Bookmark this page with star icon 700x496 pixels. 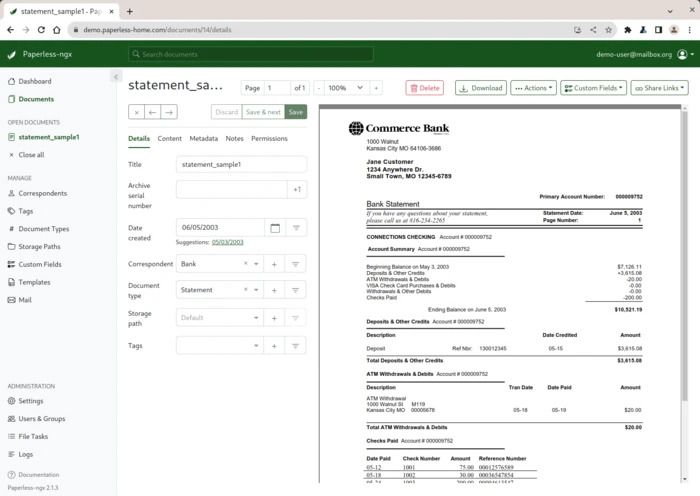(608, 30)
